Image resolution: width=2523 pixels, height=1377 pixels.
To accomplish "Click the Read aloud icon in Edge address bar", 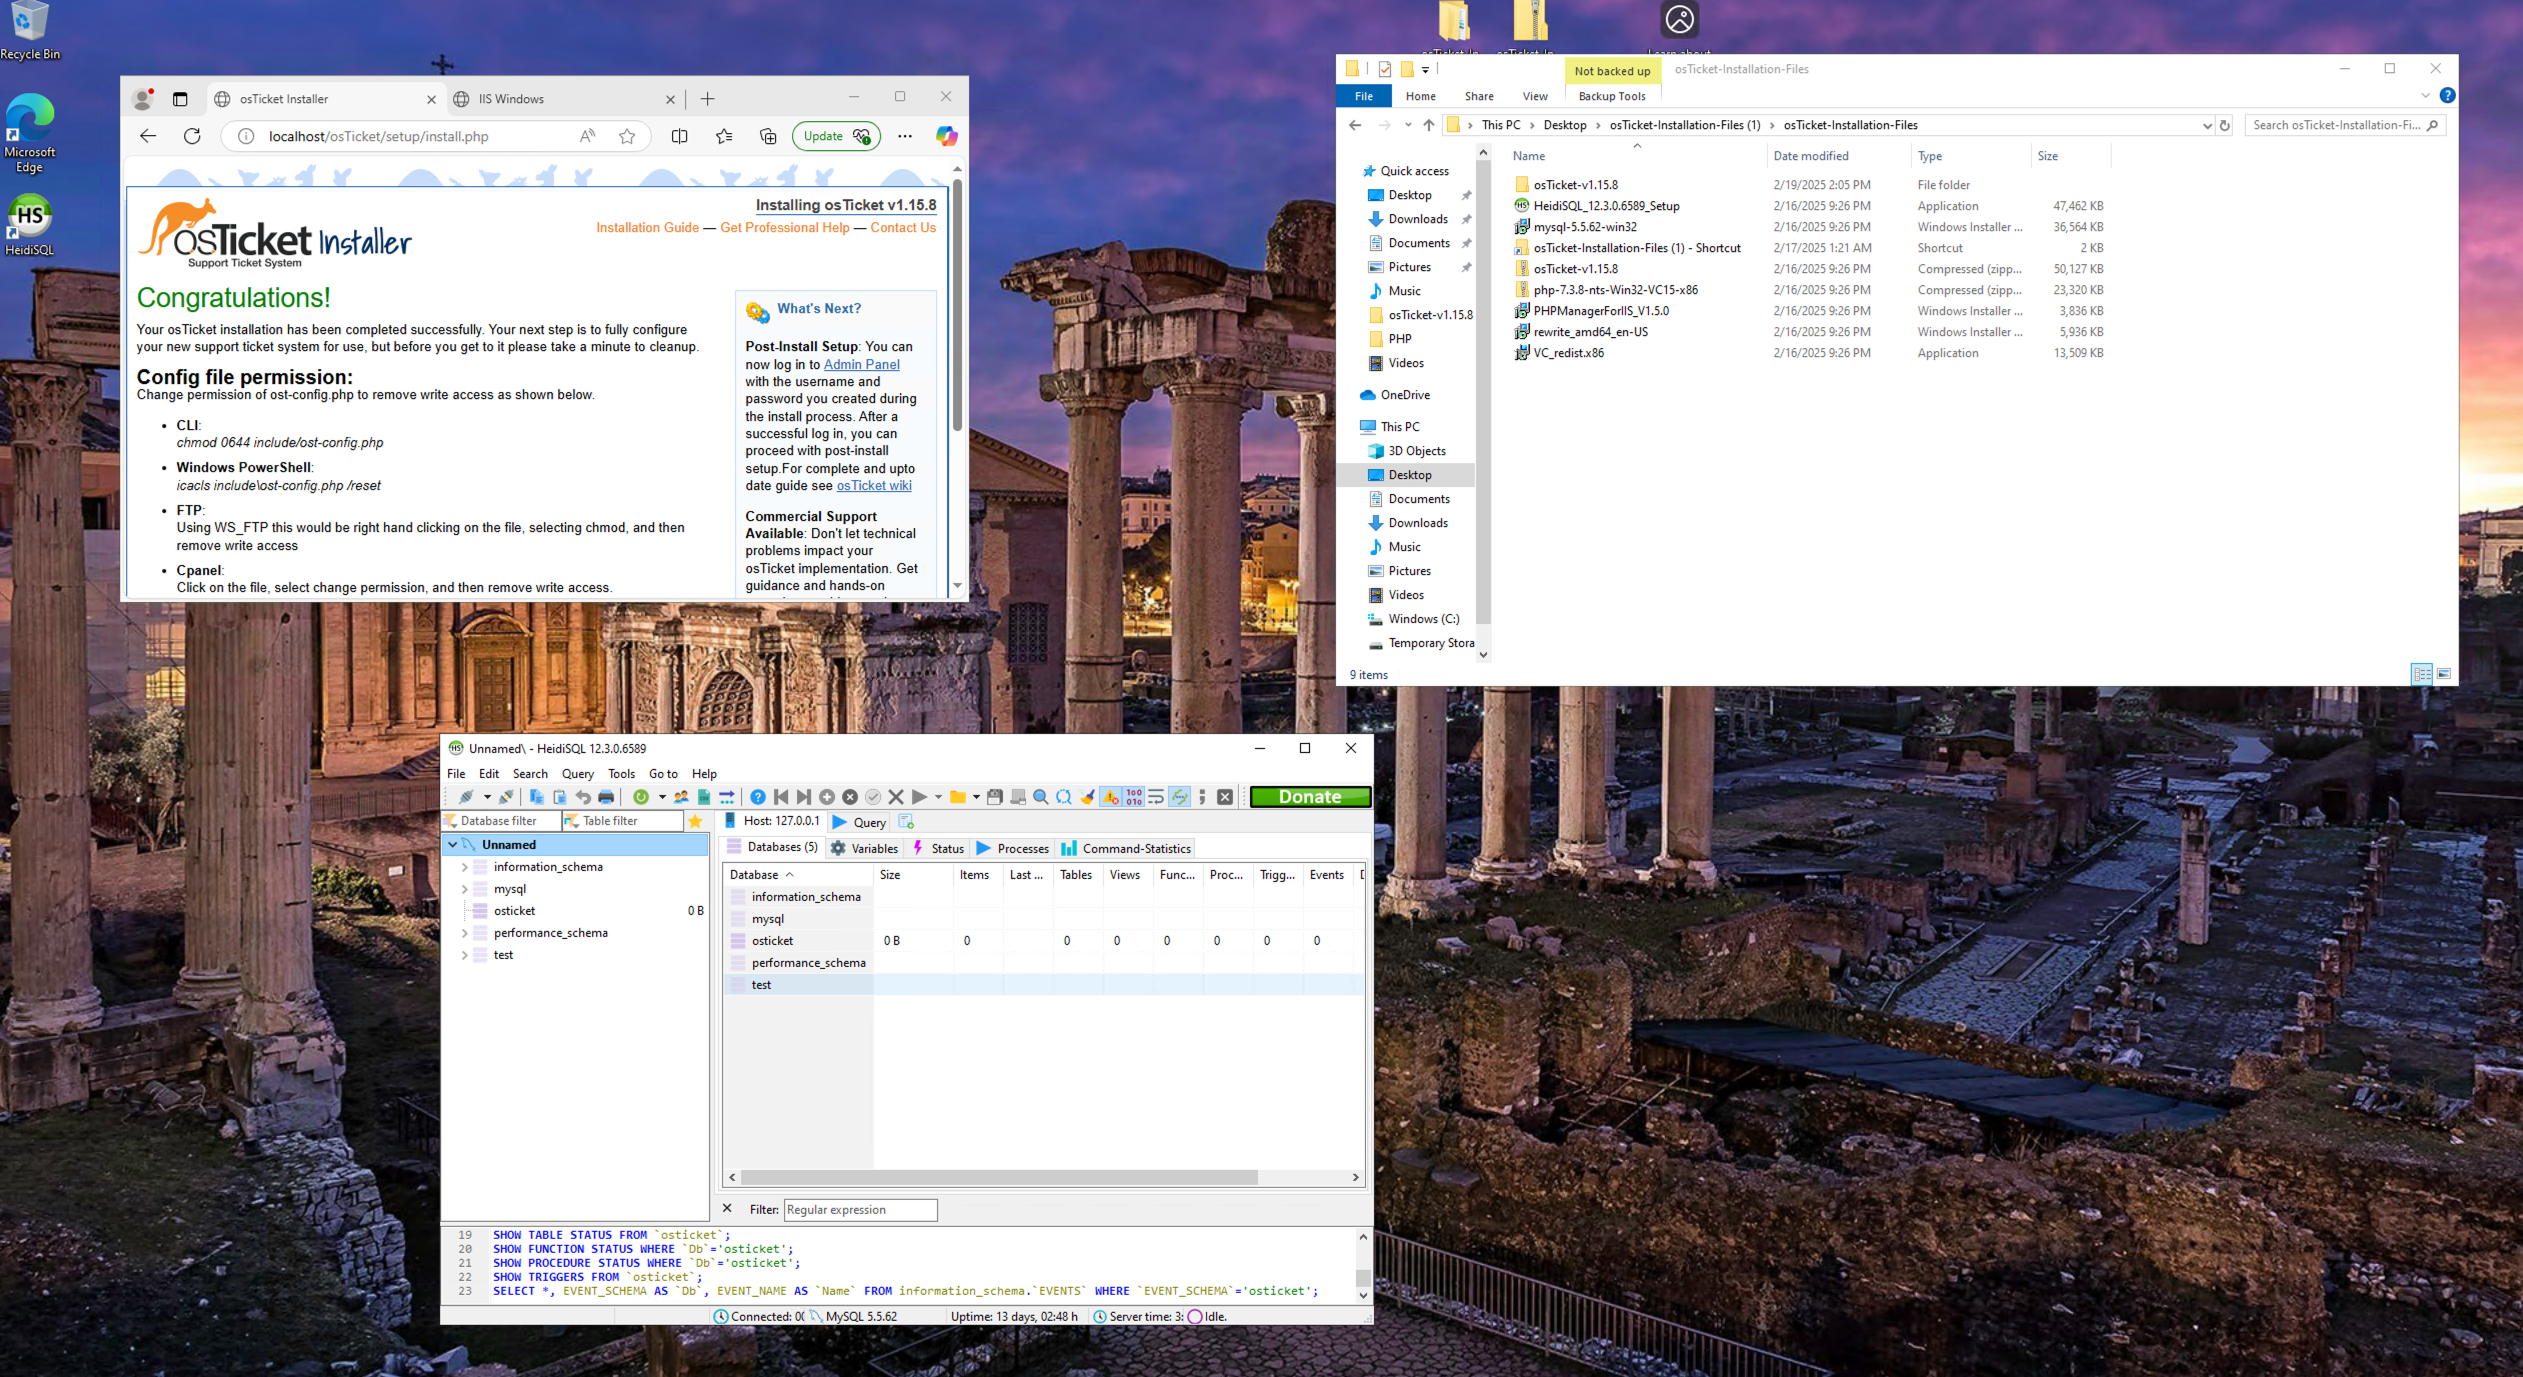I will tap(587, 136).
